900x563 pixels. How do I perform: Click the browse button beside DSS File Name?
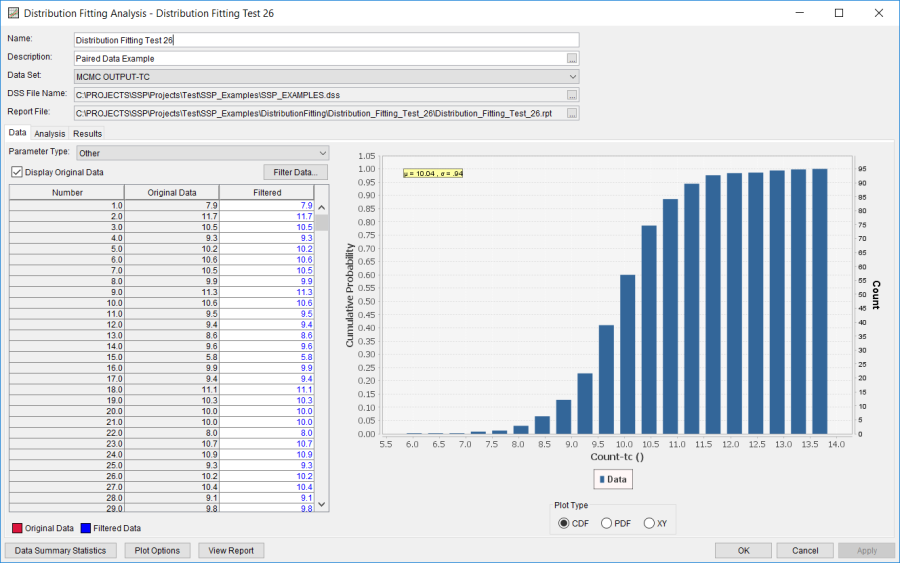coord(572,95)
